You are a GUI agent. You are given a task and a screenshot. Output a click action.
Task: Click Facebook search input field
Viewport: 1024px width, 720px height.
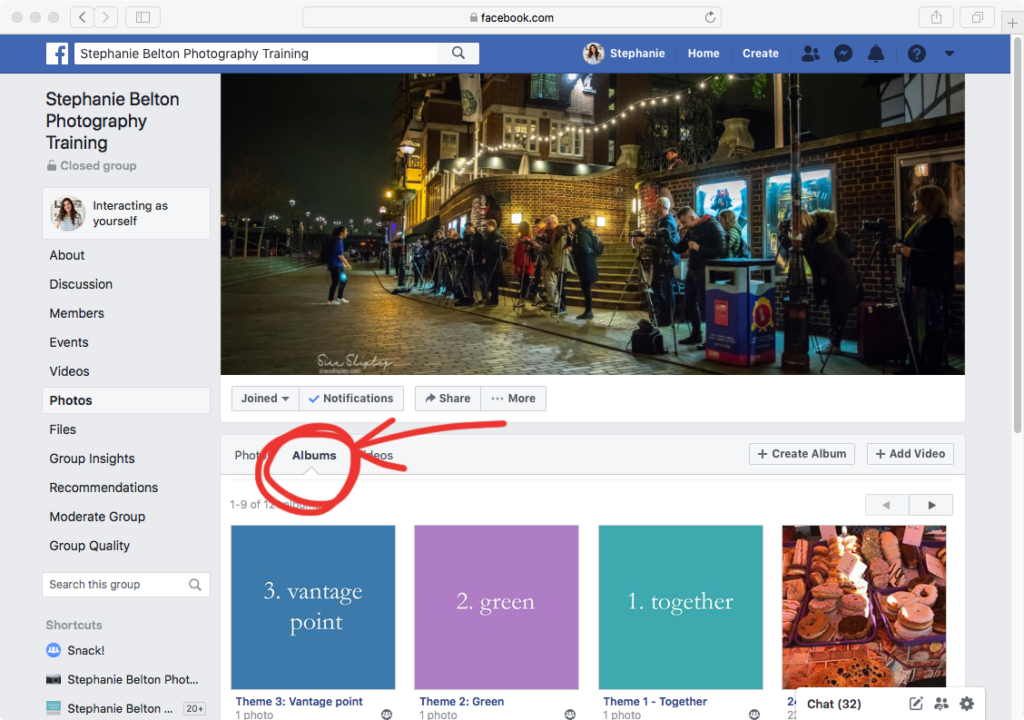(257, 54)
